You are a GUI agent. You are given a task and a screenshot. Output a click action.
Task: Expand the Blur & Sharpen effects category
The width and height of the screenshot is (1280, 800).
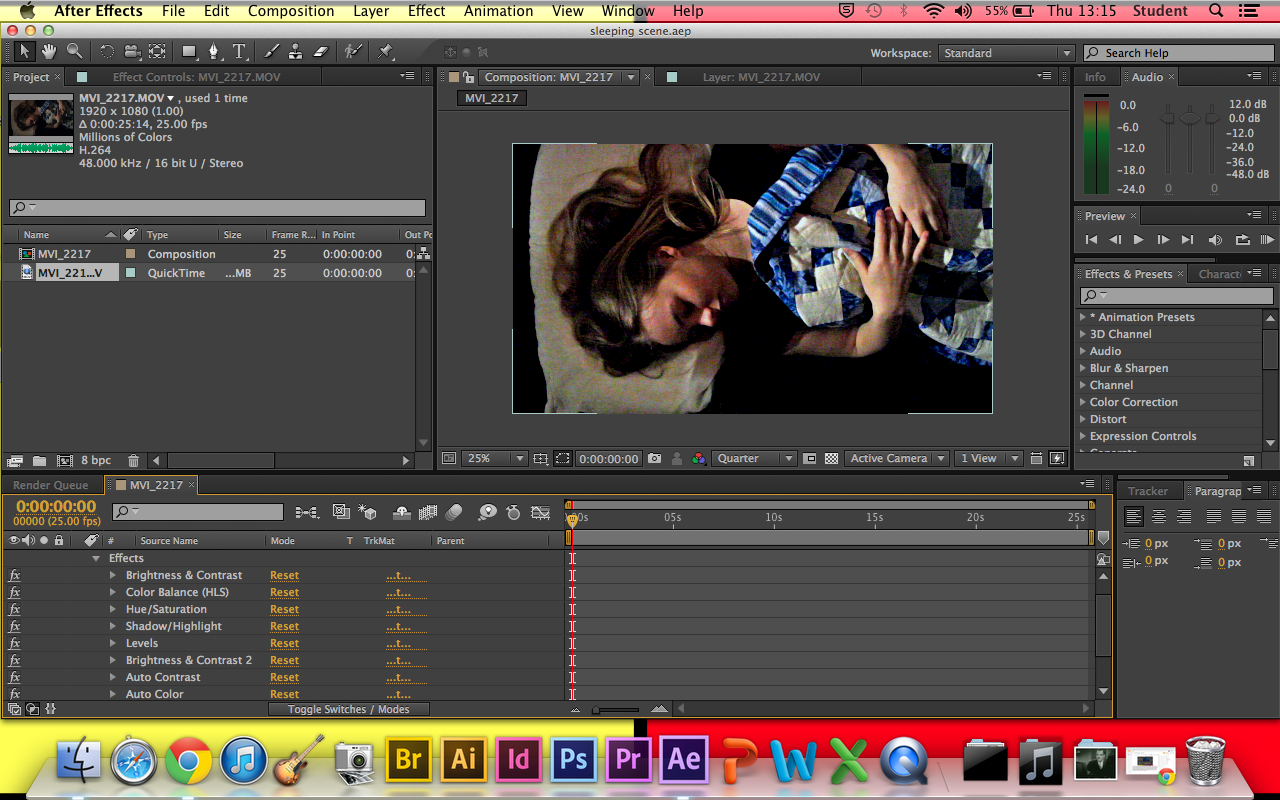[1083, 368]
